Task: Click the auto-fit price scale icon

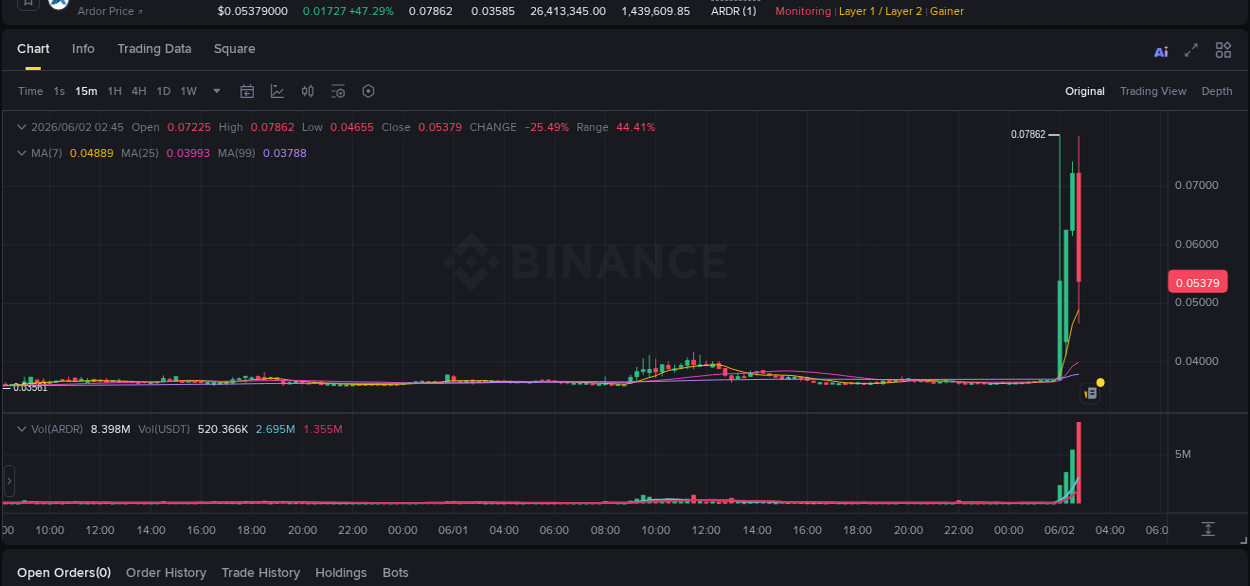Action: click(x=1208, y=528)
